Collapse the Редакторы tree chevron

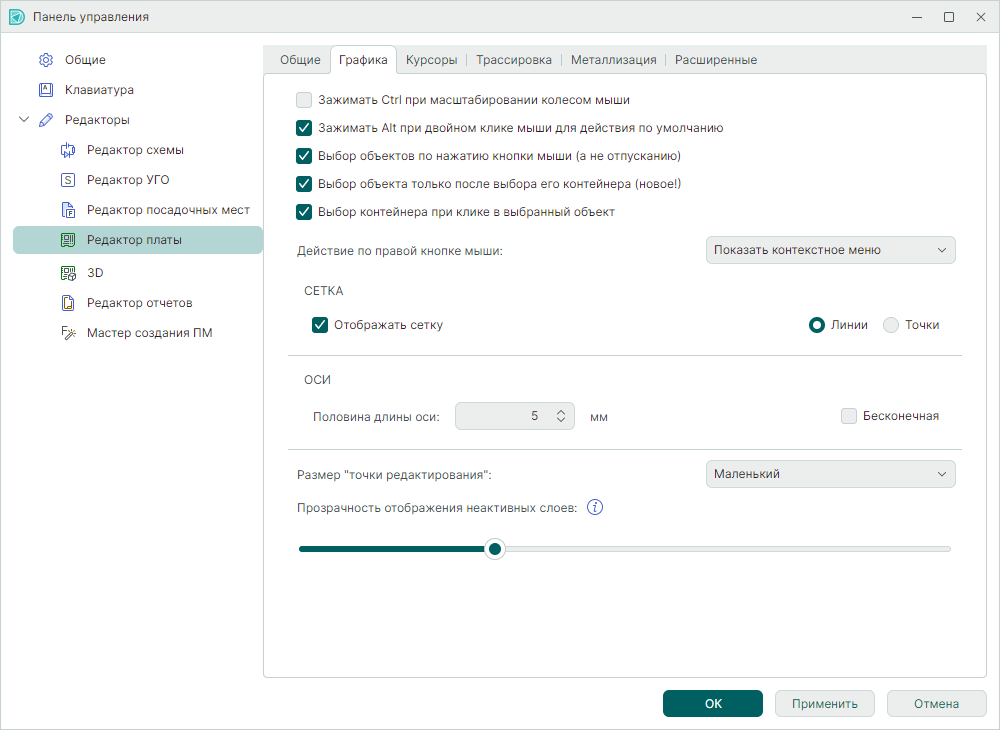tap(24, 119)
